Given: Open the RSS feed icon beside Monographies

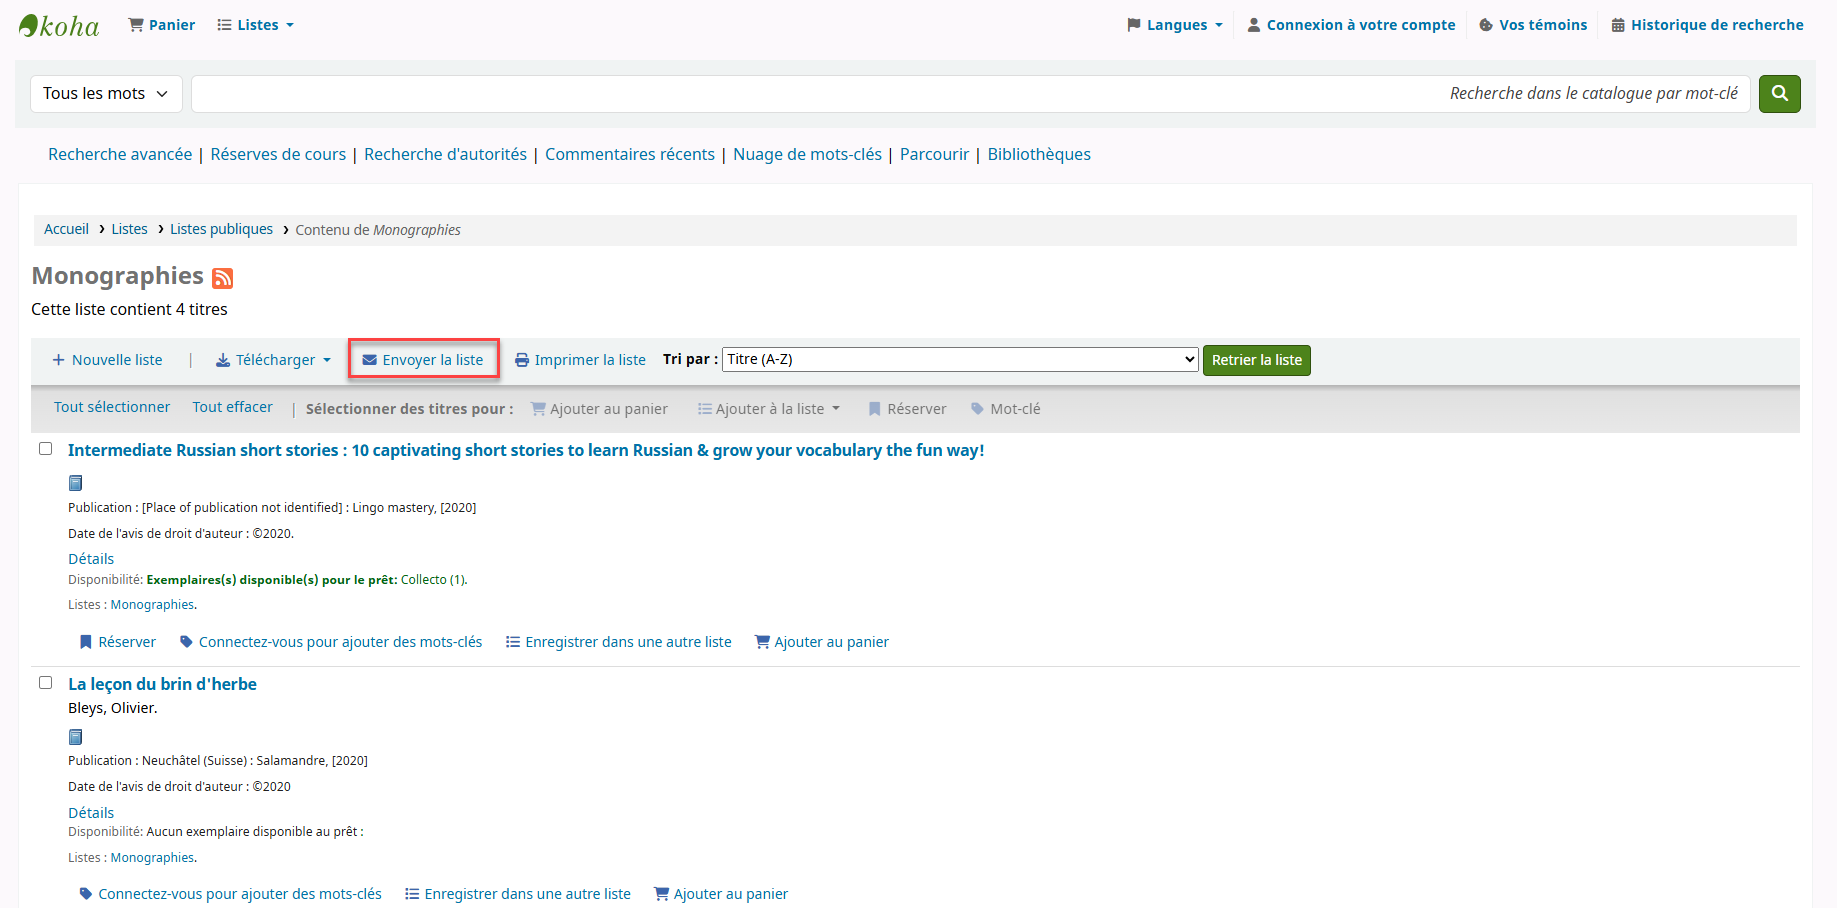Looking at the screenshot, I should [x=222, y=278].
